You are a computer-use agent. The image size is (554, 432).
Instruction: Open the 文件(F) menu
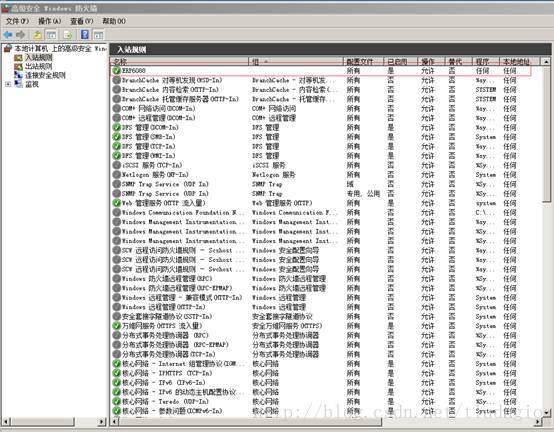click(x=17, y=21)
